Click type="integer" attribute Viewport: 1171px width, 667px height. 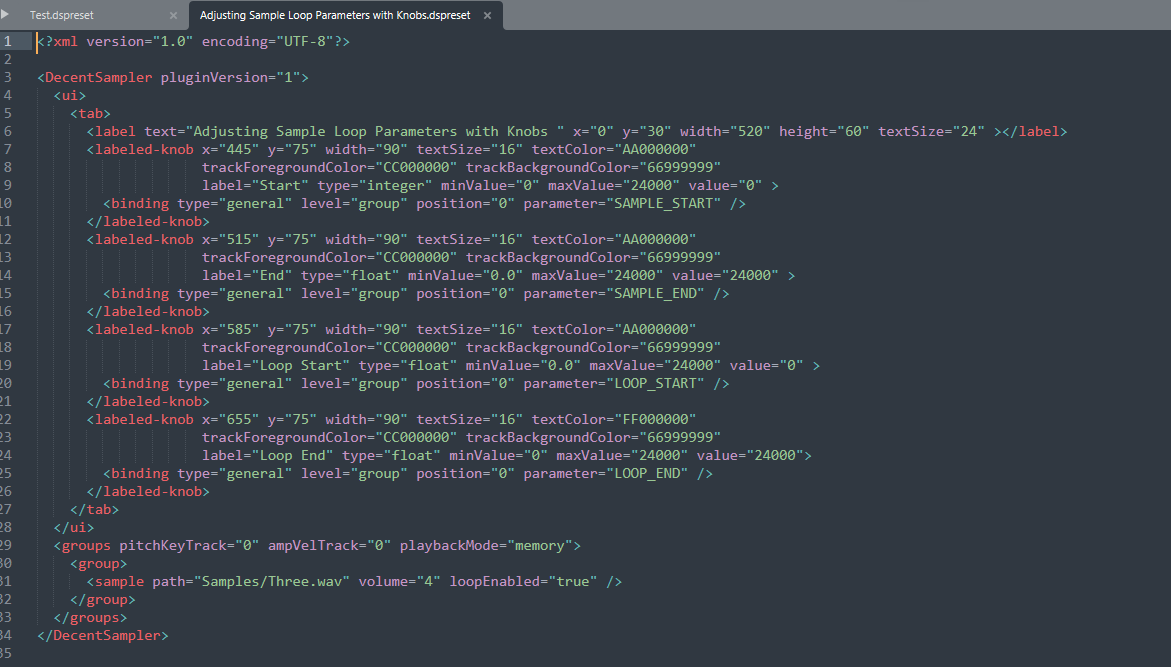[x=375, y=185]
